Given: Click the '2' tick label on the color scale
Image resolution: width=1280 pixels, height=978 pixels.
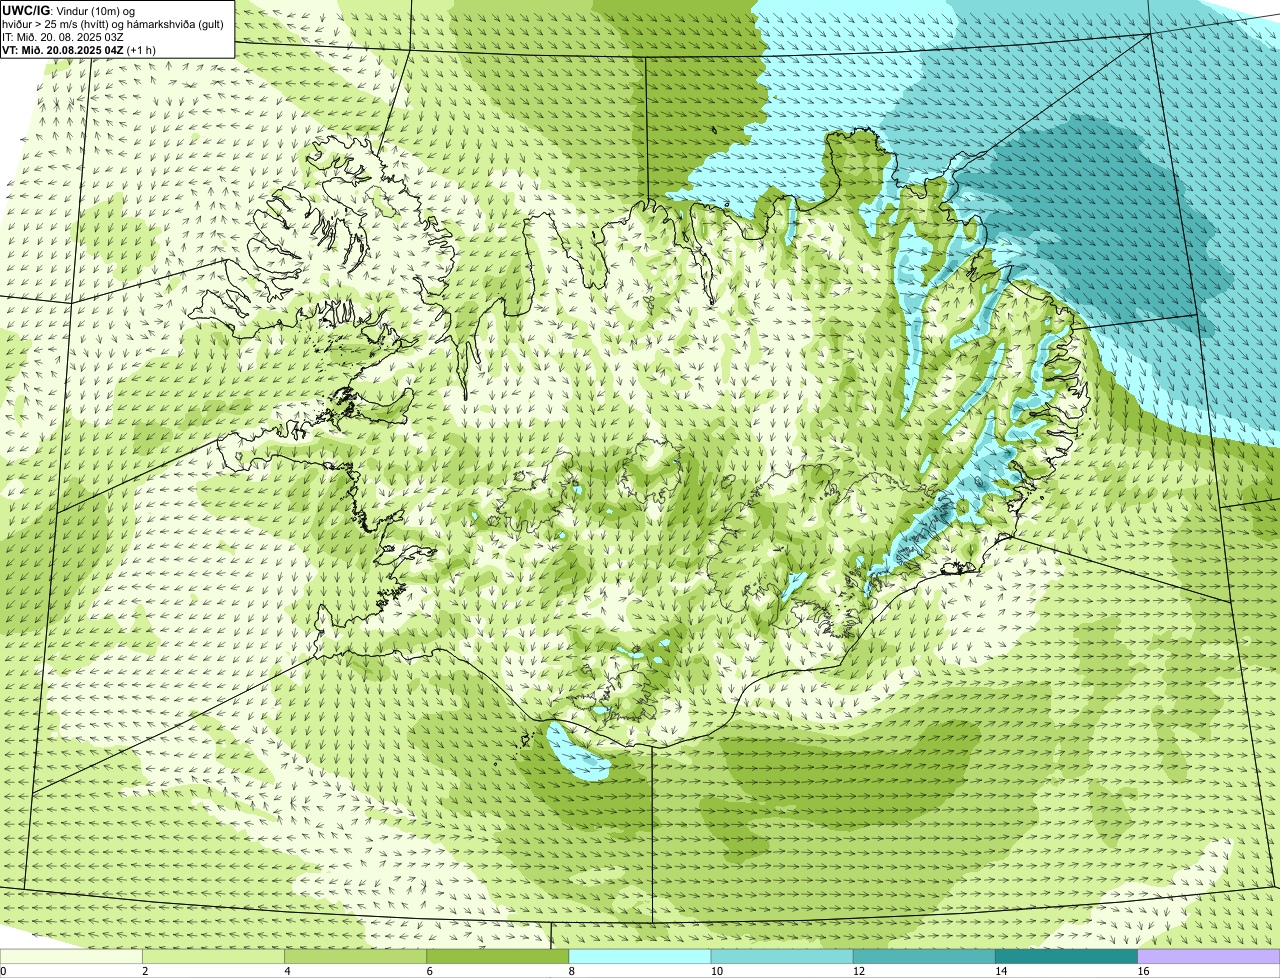Looking at the screenshot, I should coord(145,971).
